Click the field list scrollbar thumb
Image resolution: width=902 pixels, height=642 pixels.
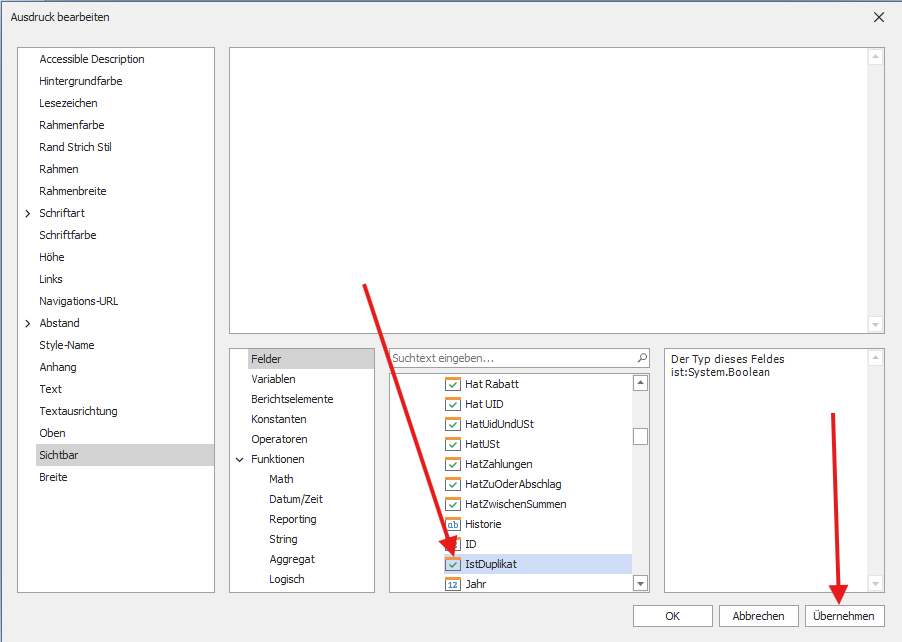[640, 436]
